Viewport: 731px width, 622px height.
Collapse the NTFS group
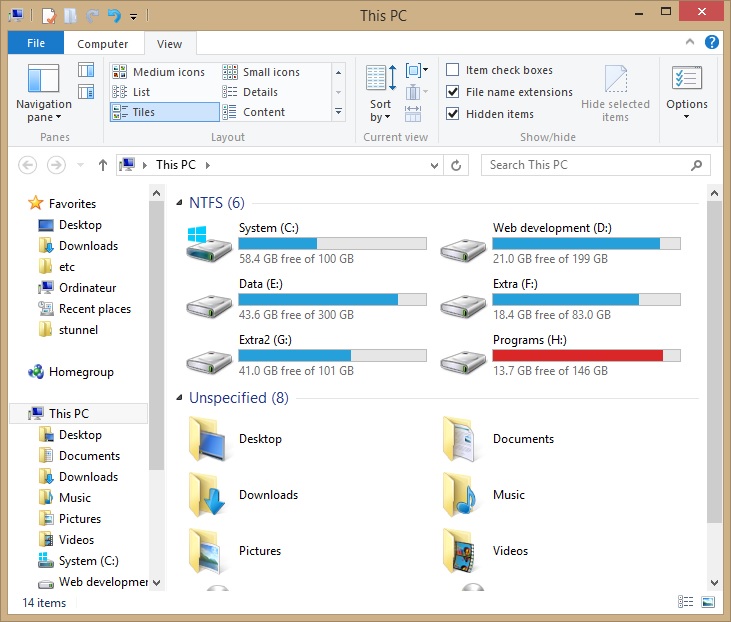pos(179,203)
